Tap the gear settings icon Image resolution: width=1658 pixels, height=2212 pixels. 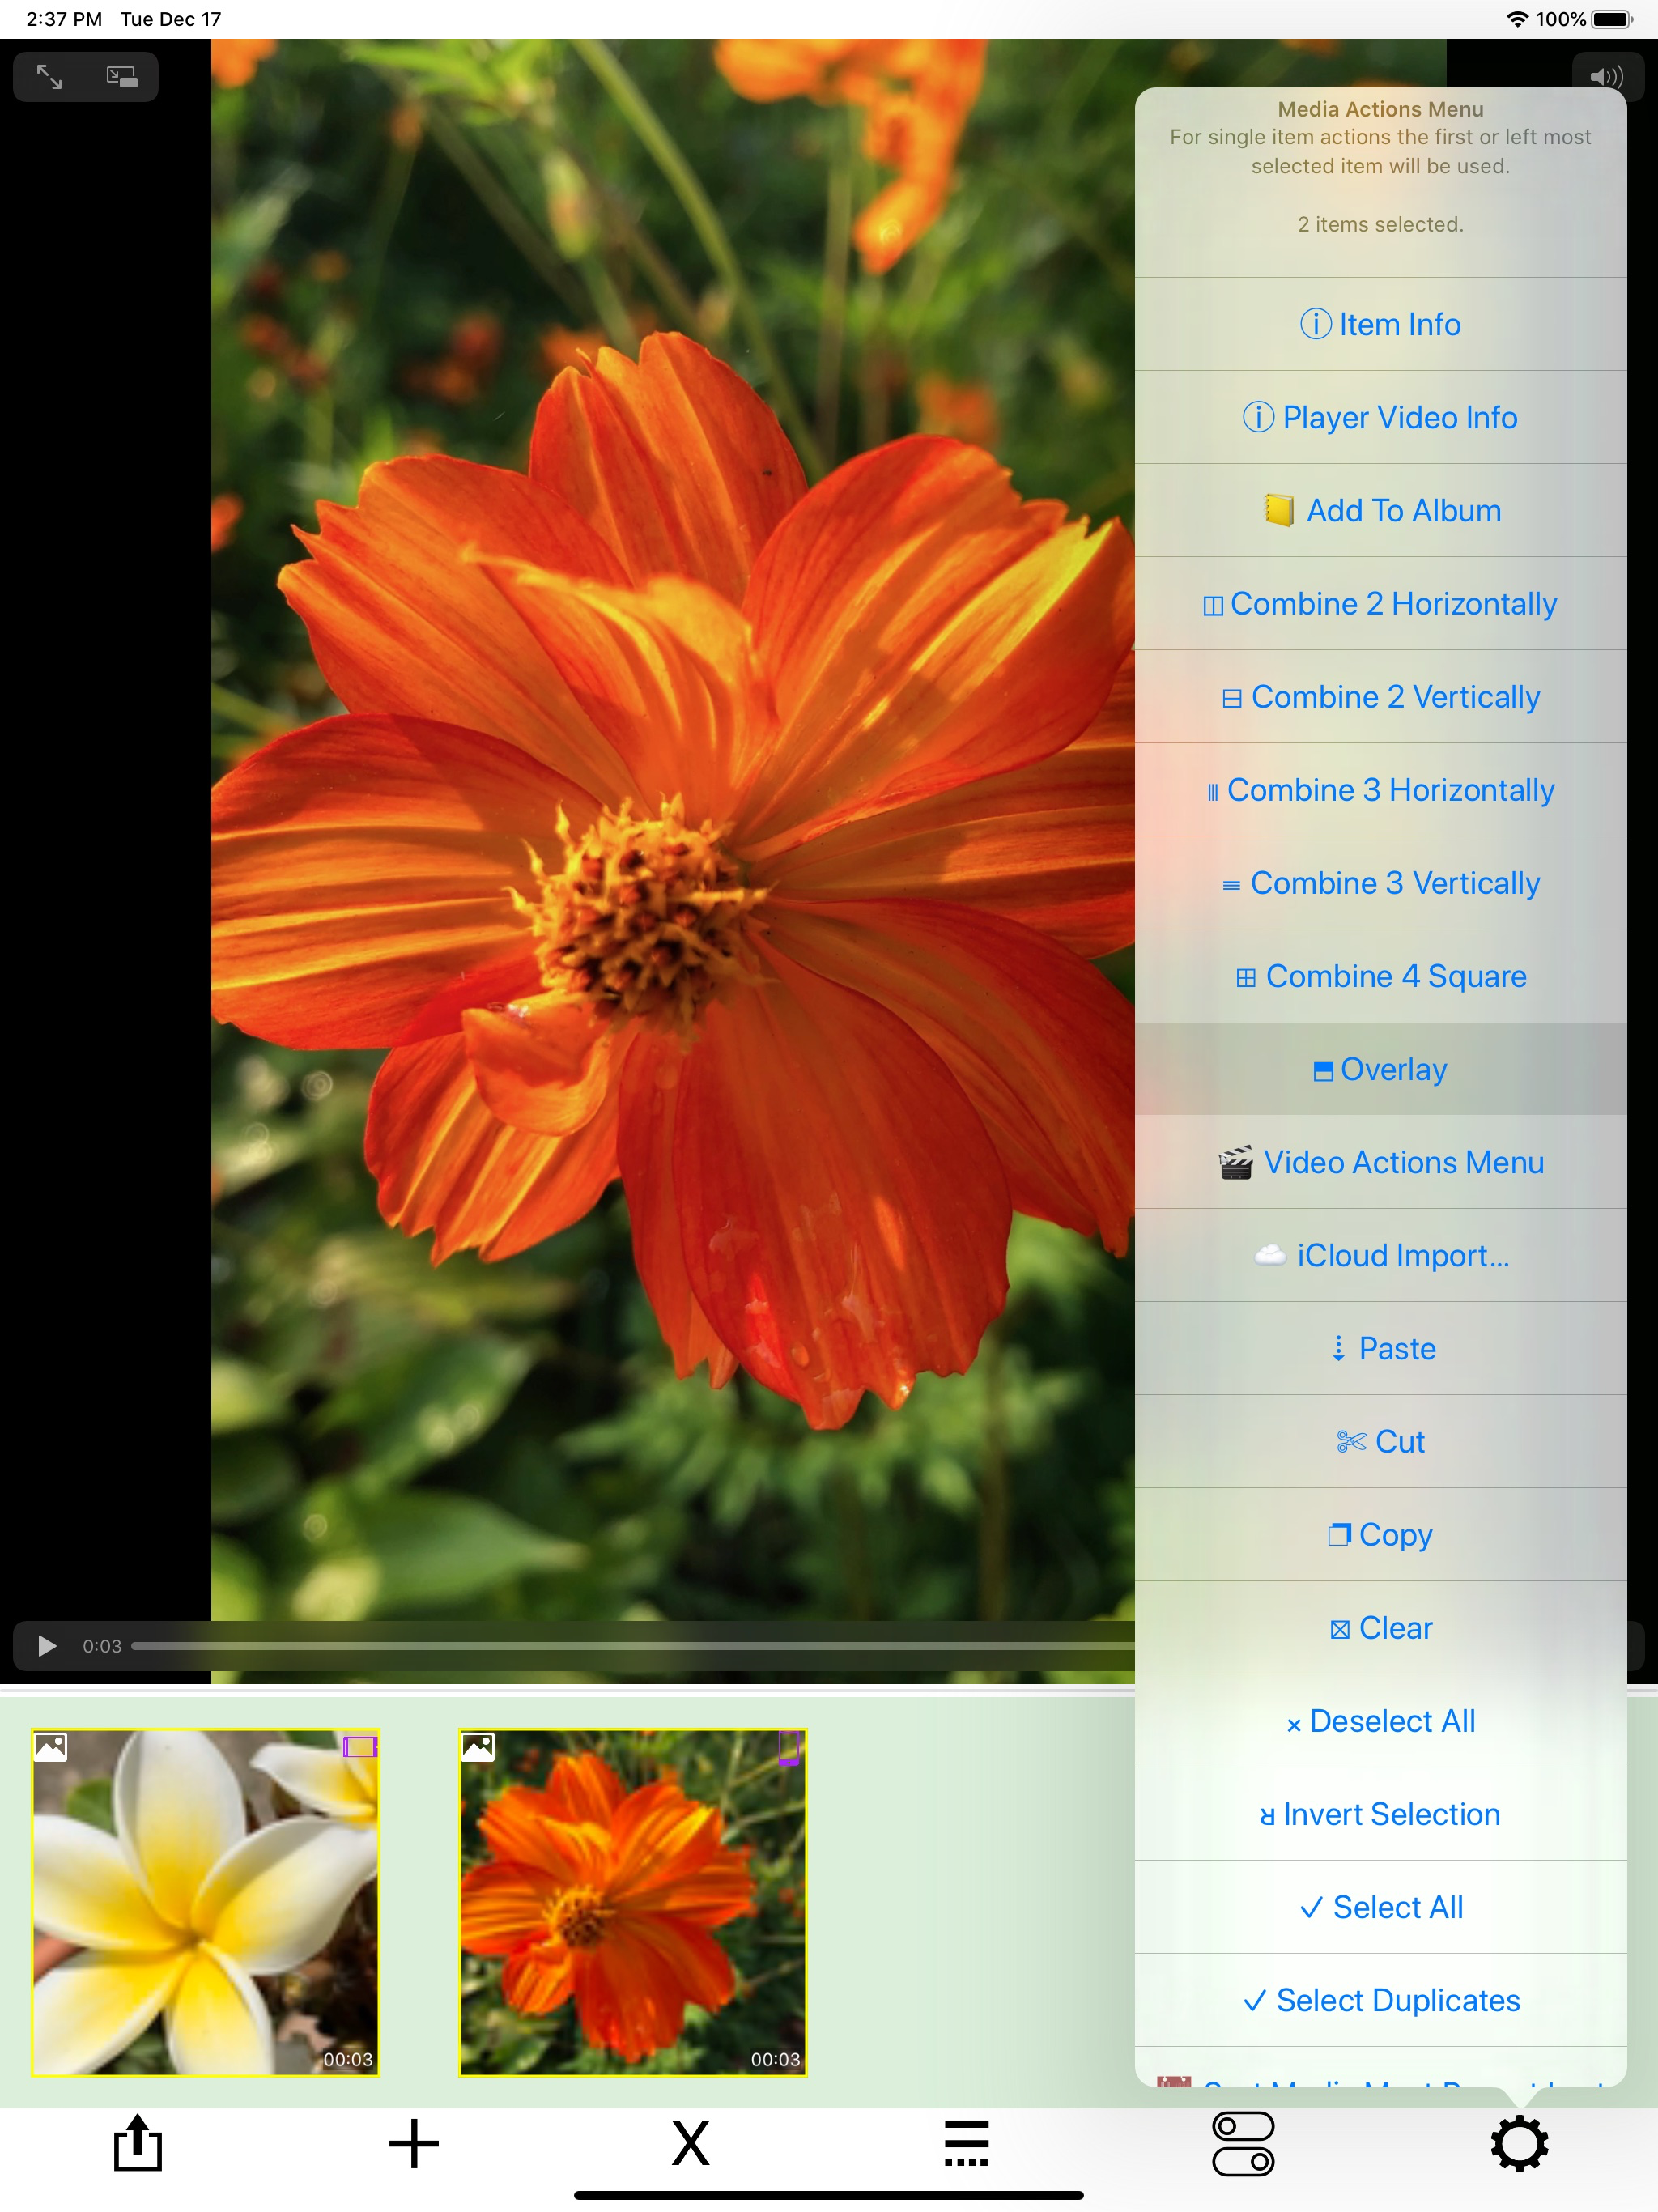coord(1519,2143)
